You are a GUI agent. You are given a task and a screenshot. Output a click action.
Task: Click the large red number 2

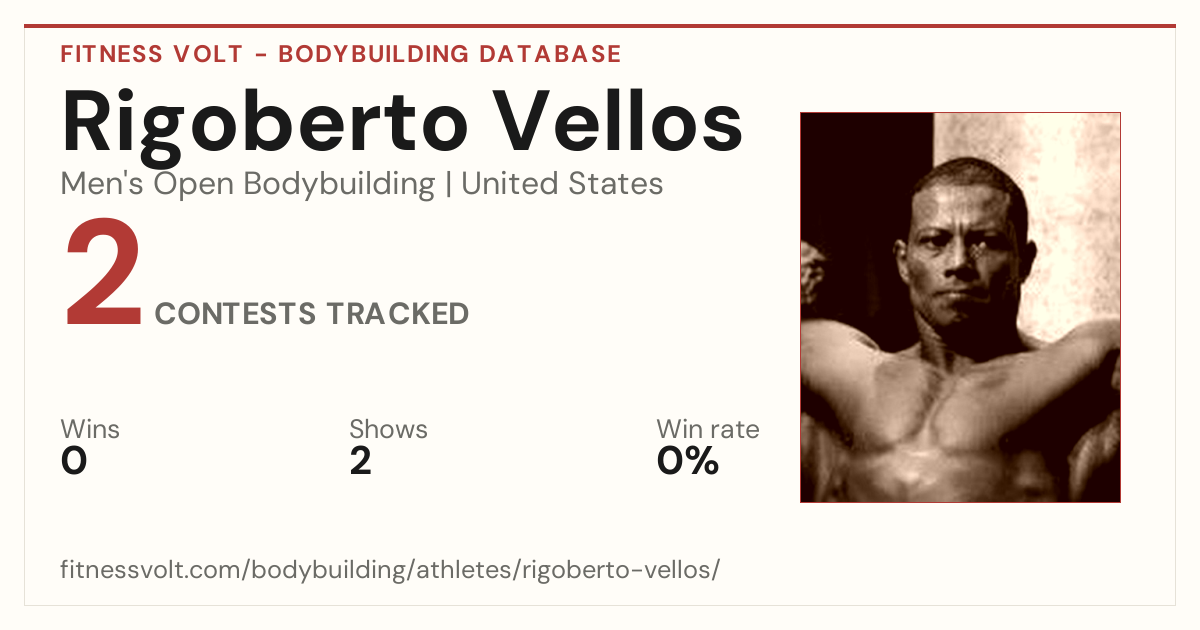(x=104, y=275)
